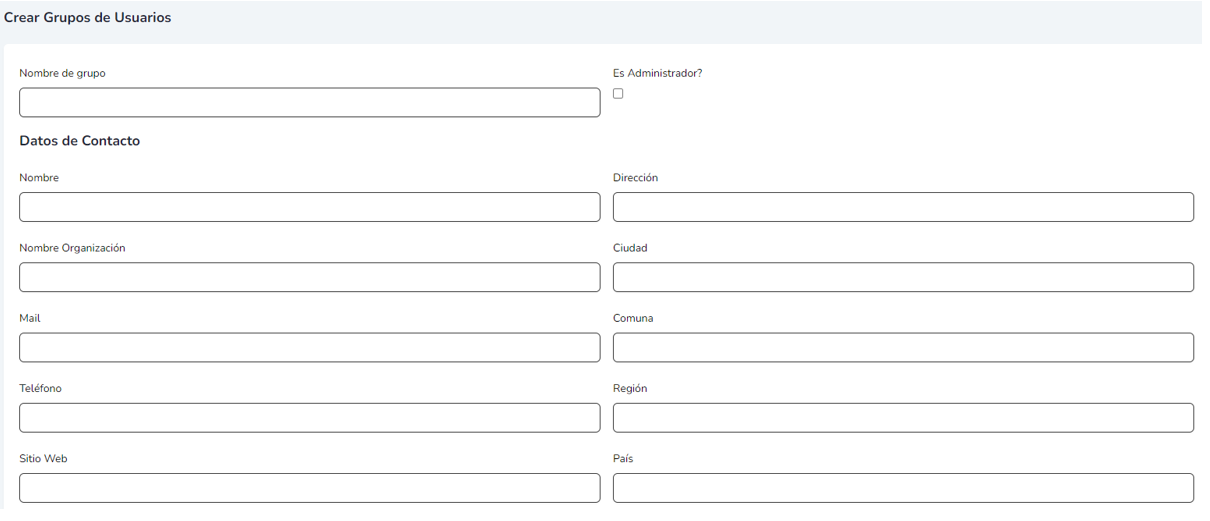Click the Nombre Organización text box

coord(310,277)
